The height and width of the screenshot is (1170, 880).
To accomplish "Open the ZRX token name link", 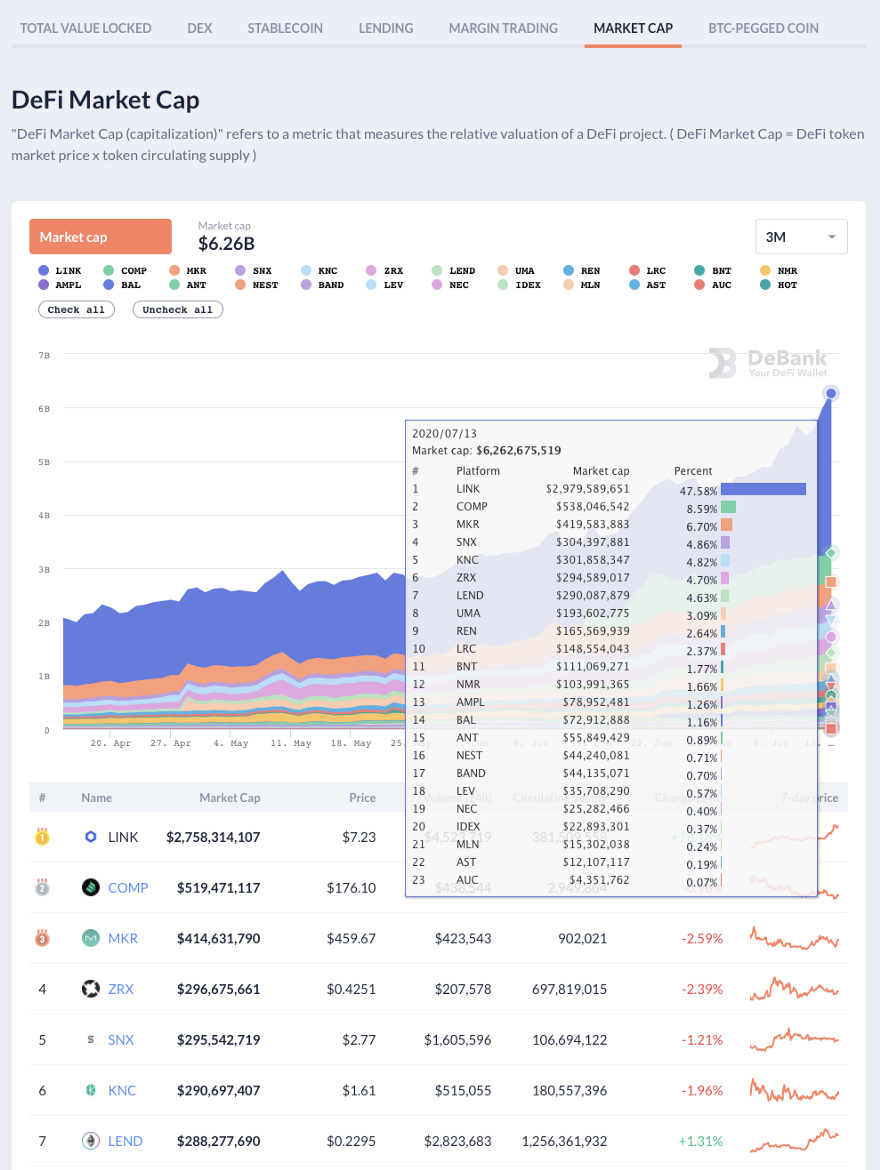I will pos(121,989).
